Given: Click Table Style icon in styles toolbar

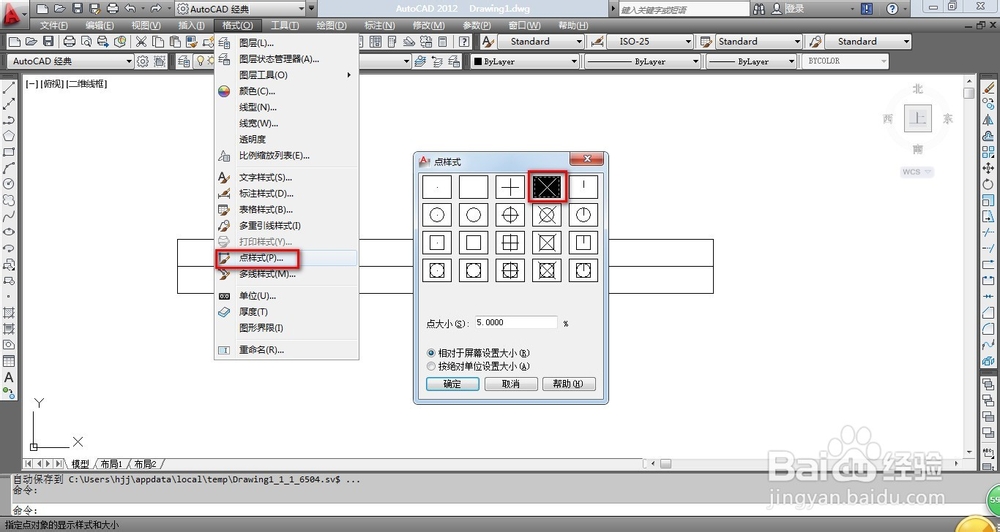Looking at the screenshot, I should pyautogui.click(x=706, y=42).
